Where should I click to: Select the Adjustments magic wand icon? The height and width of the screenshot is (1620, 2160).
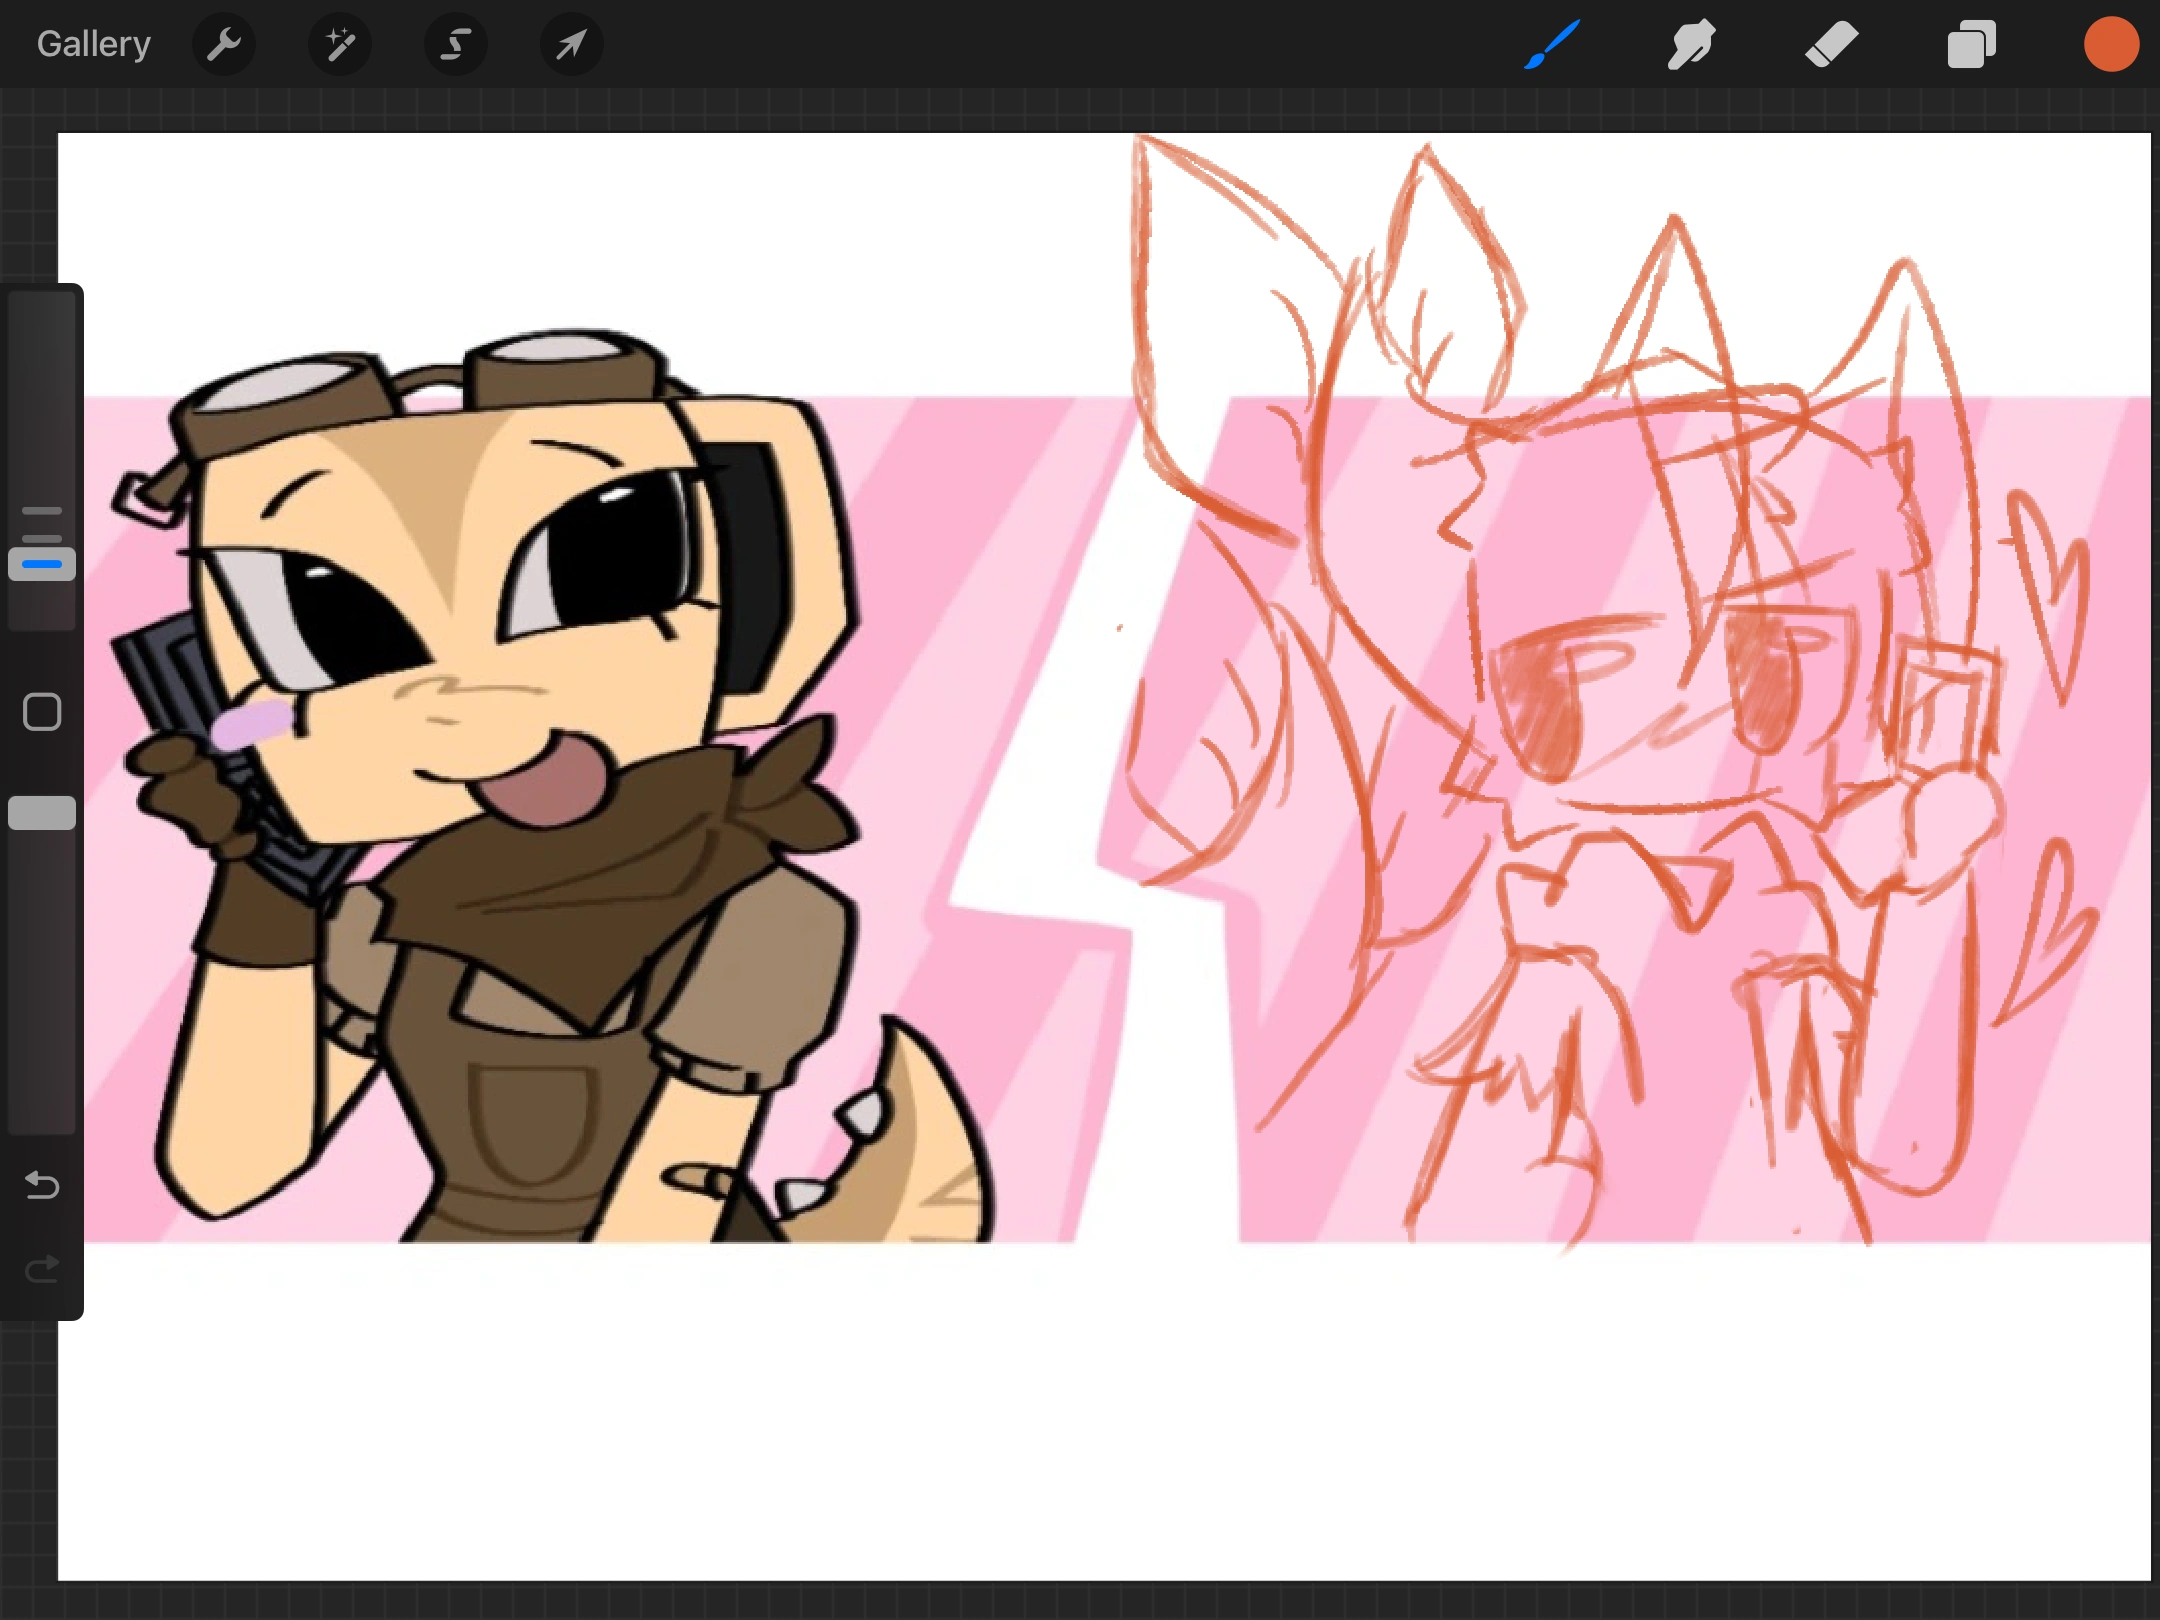[340, 44]
